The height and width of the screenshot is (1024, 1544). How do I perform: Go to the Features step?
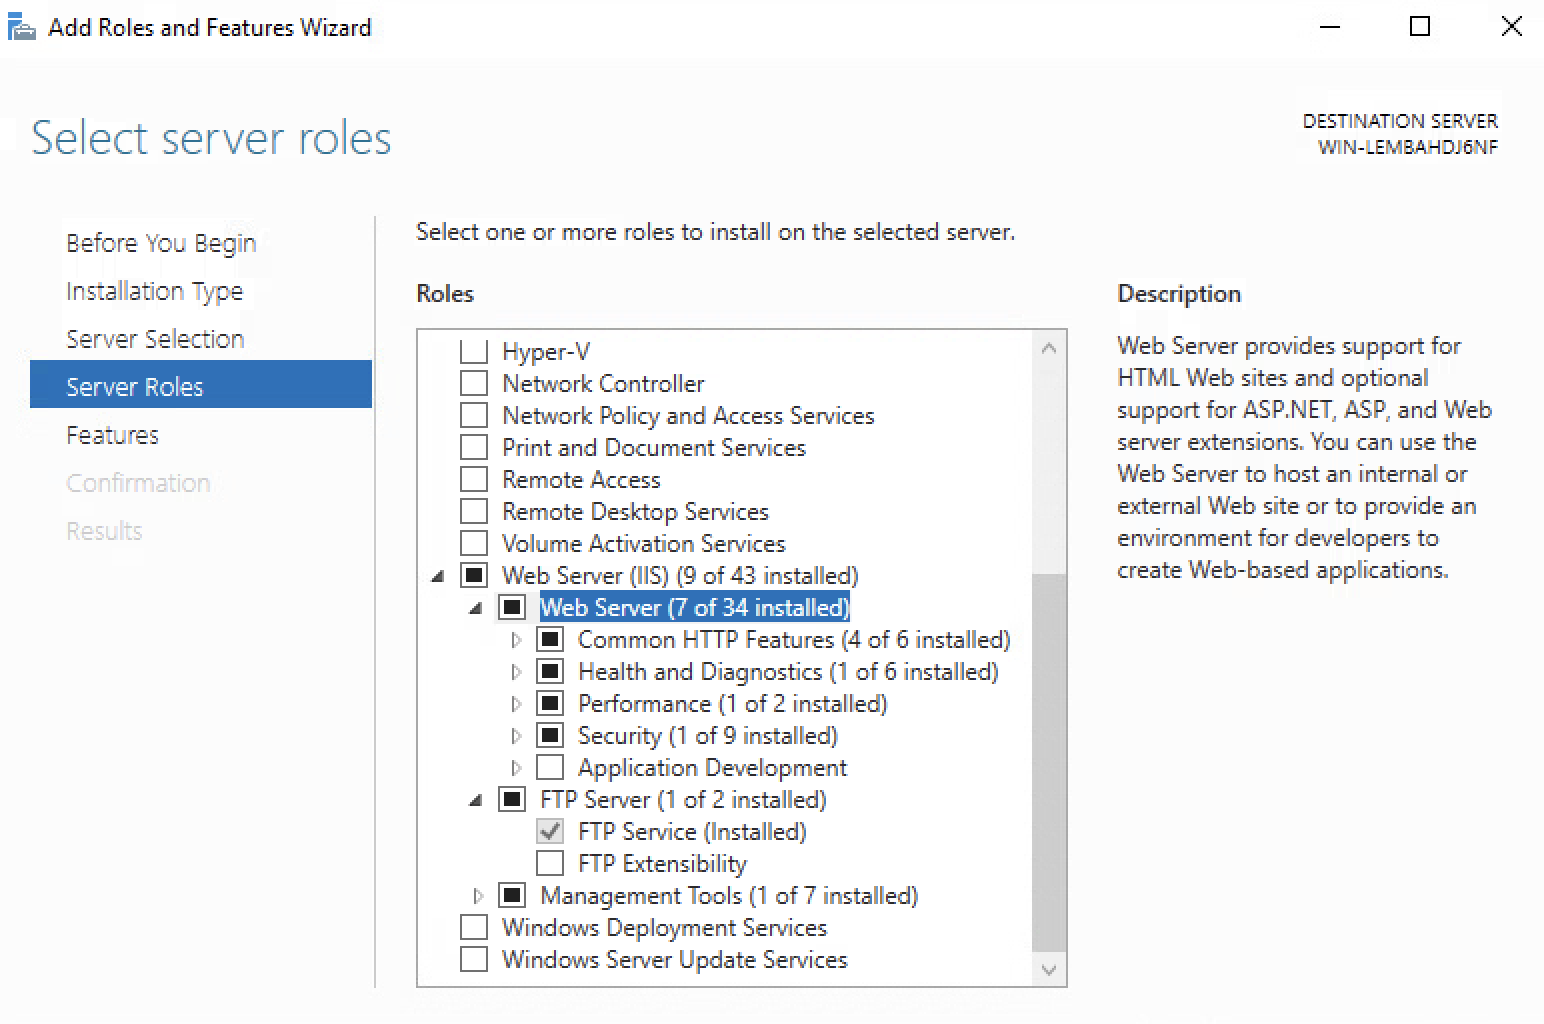point(112,435)
